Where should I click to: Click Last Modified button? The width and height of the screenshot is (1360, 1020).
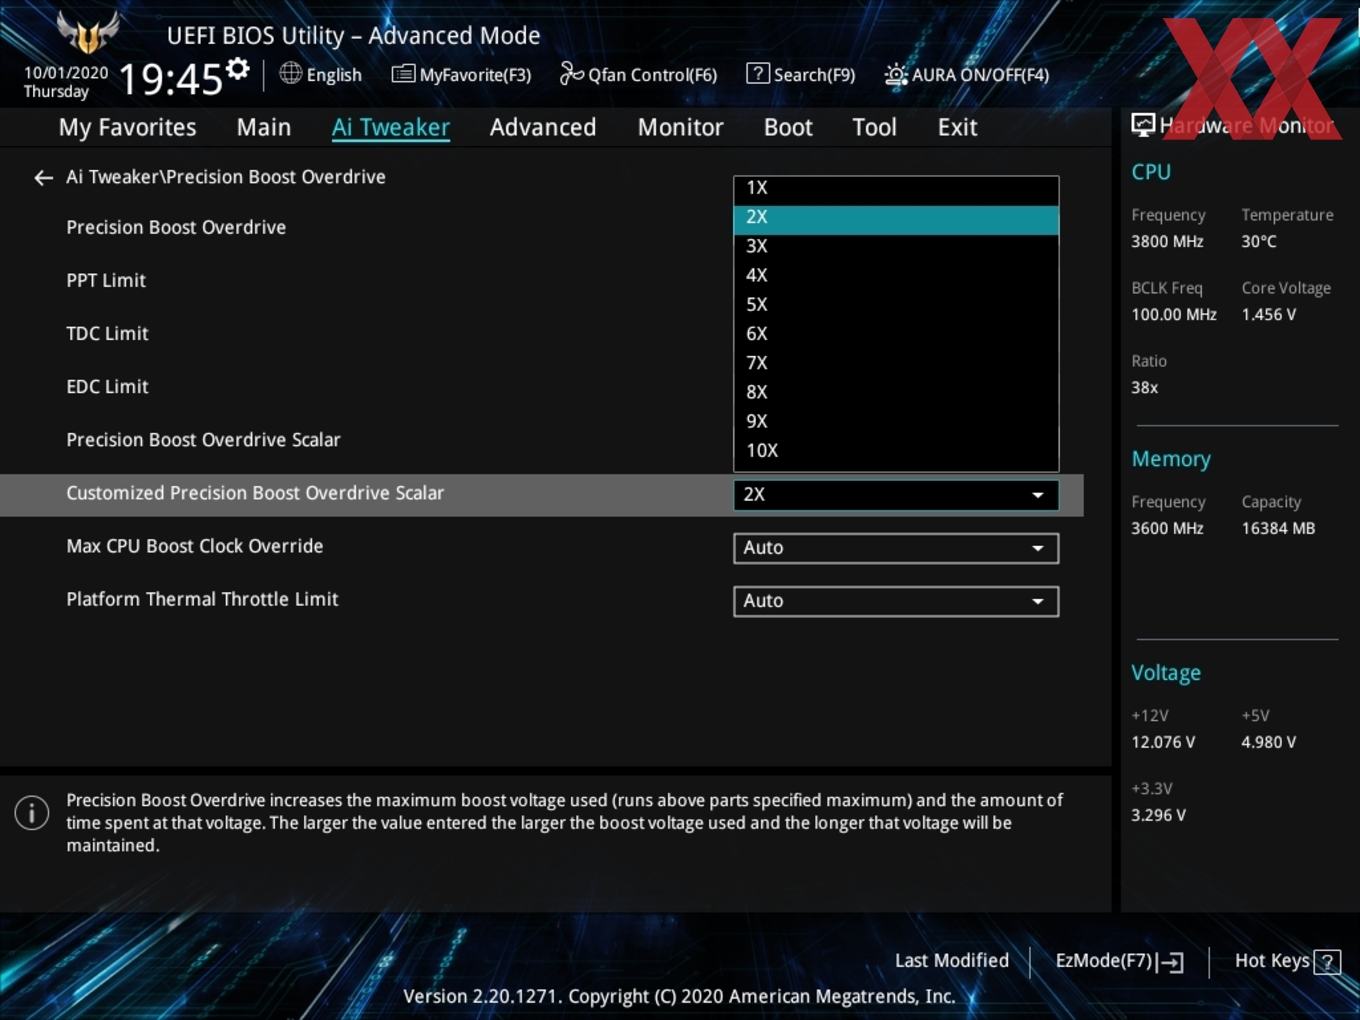[952, 961]
